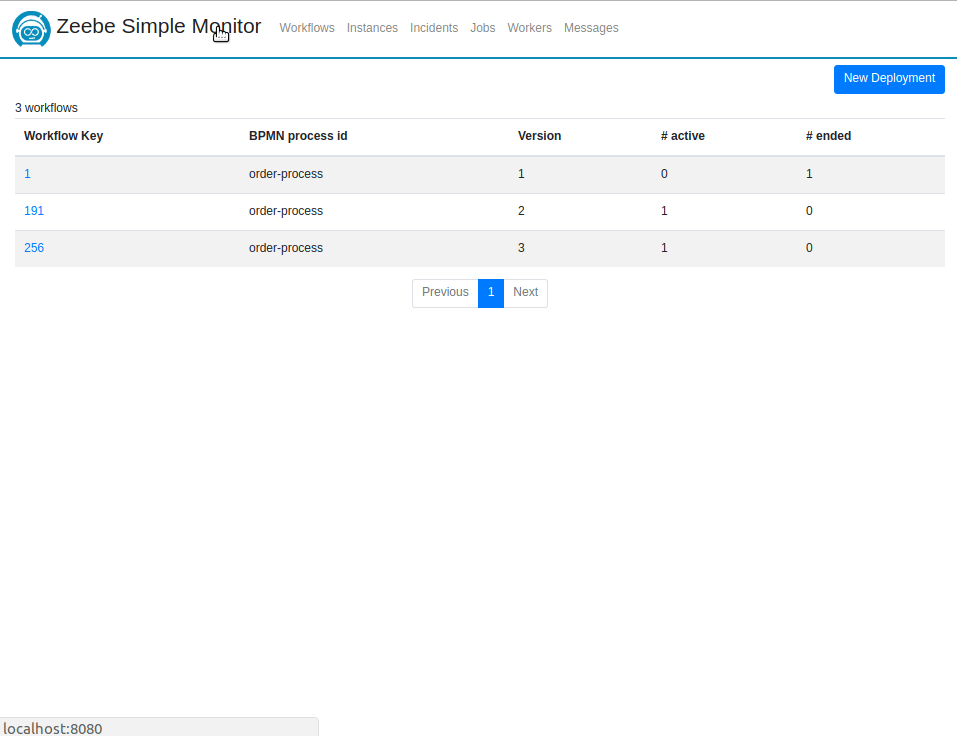Open workflow key 1 link
Viewport: 957px width, 736px height.
pyautogui.click(x=27, y=174)
